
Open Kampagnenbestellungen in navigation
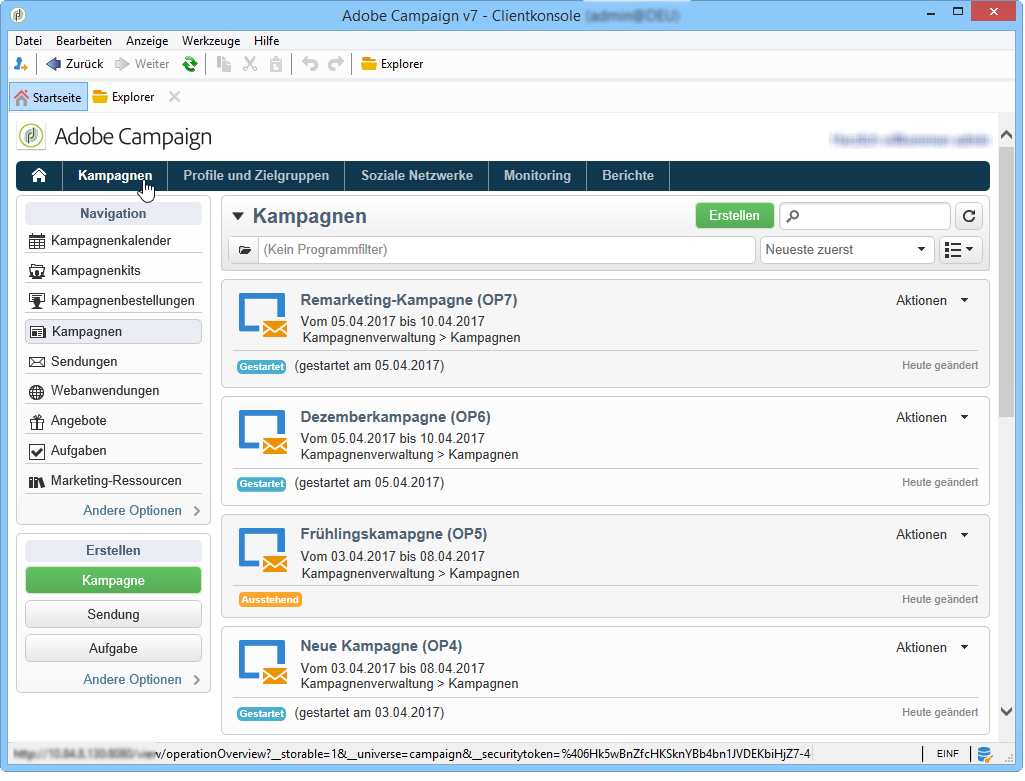point(113,301)
